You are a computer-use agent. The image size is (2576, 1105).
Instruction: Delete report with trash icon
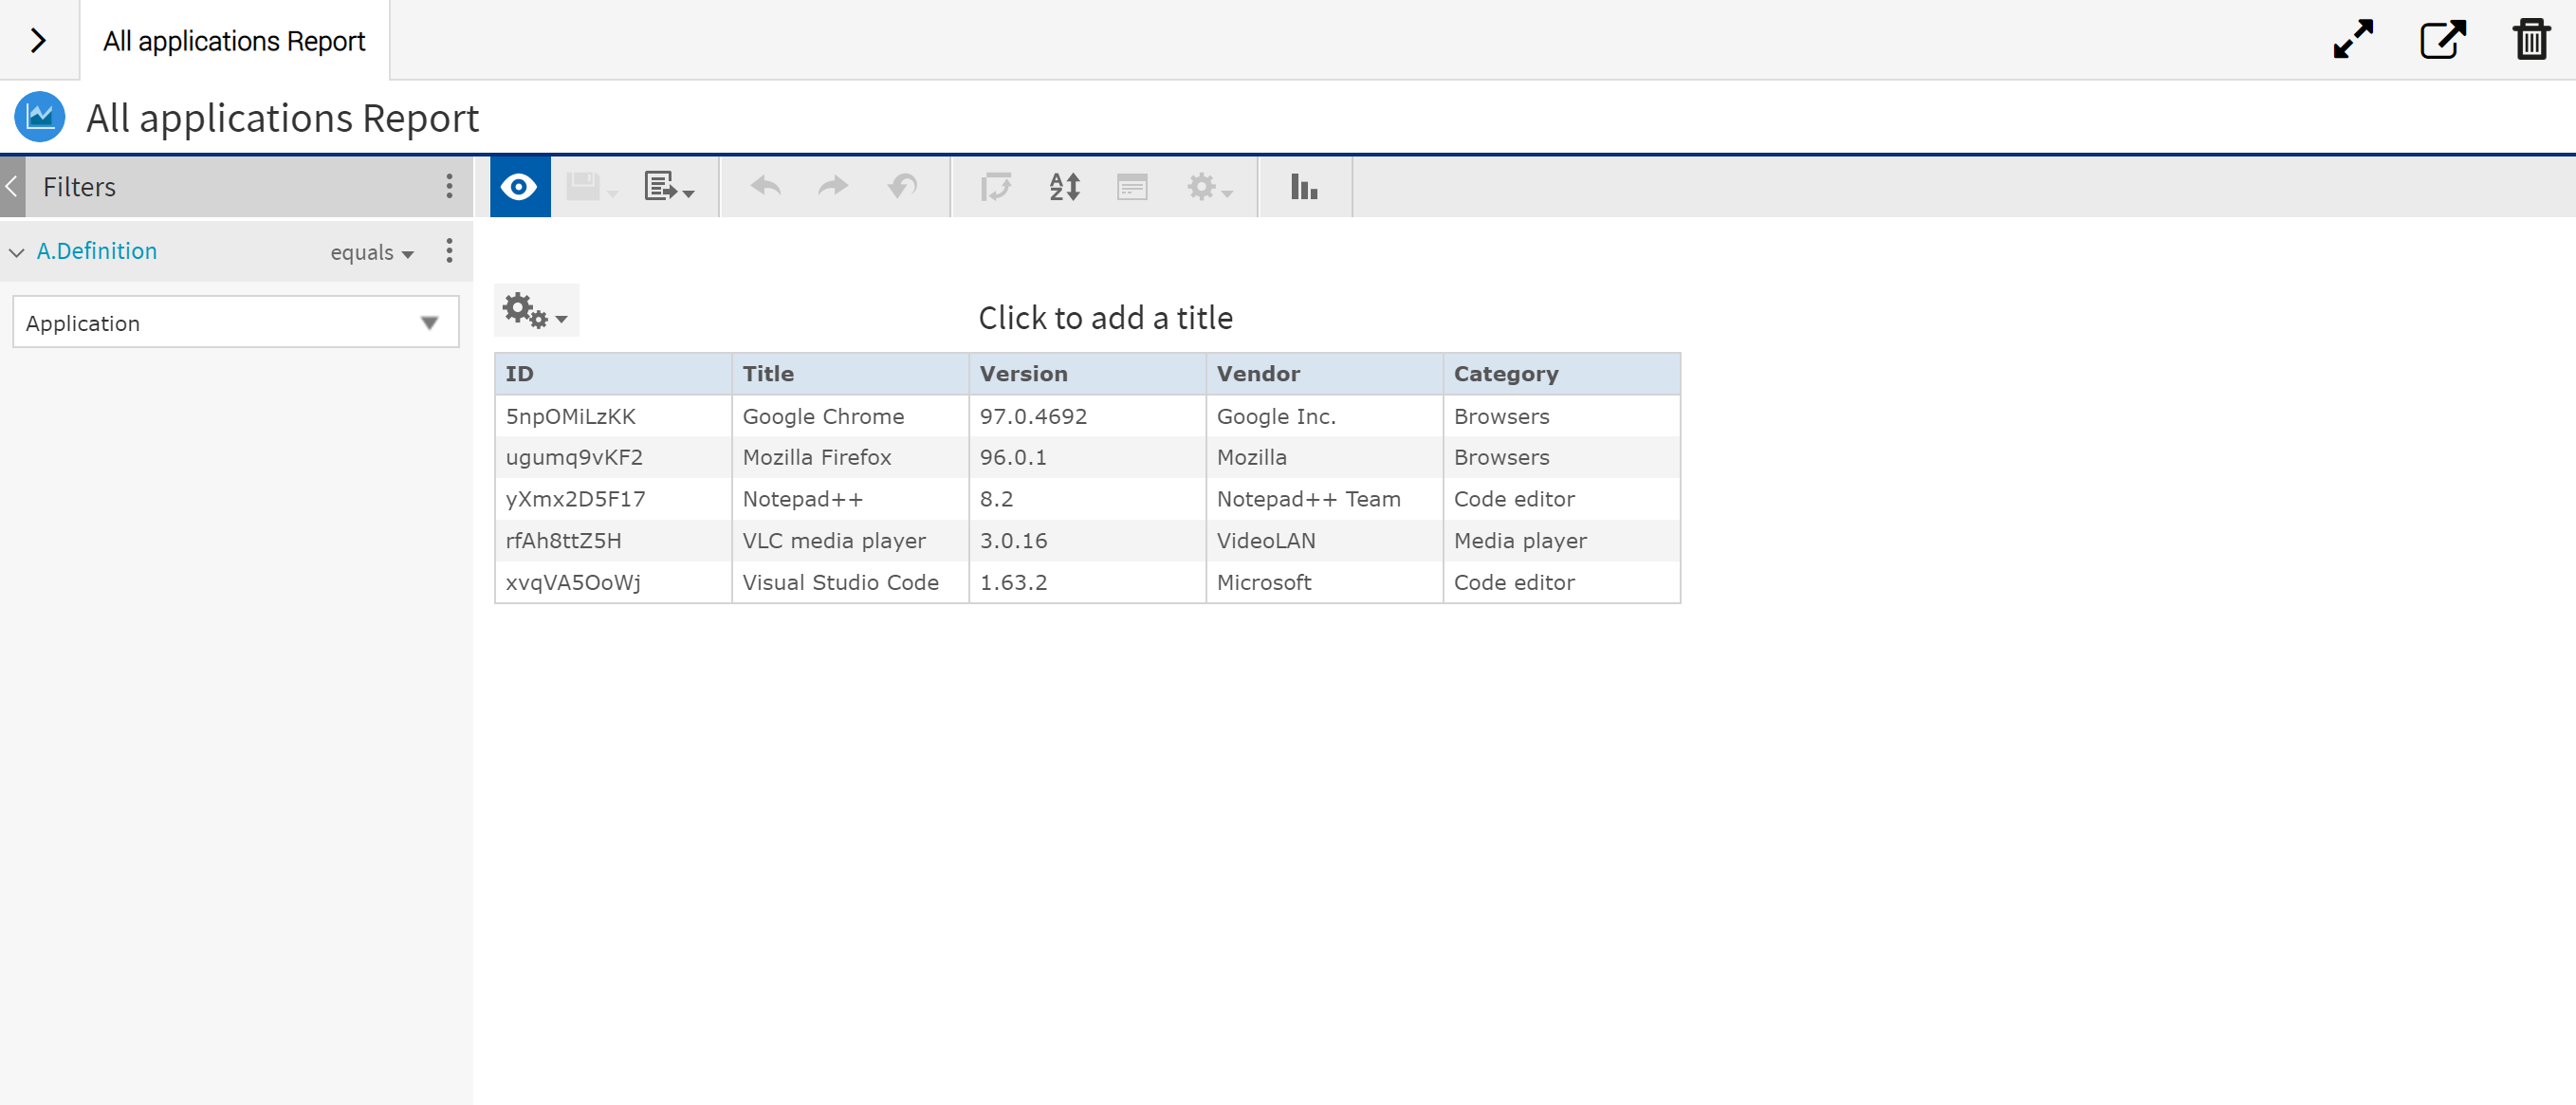click(2530, 40)
